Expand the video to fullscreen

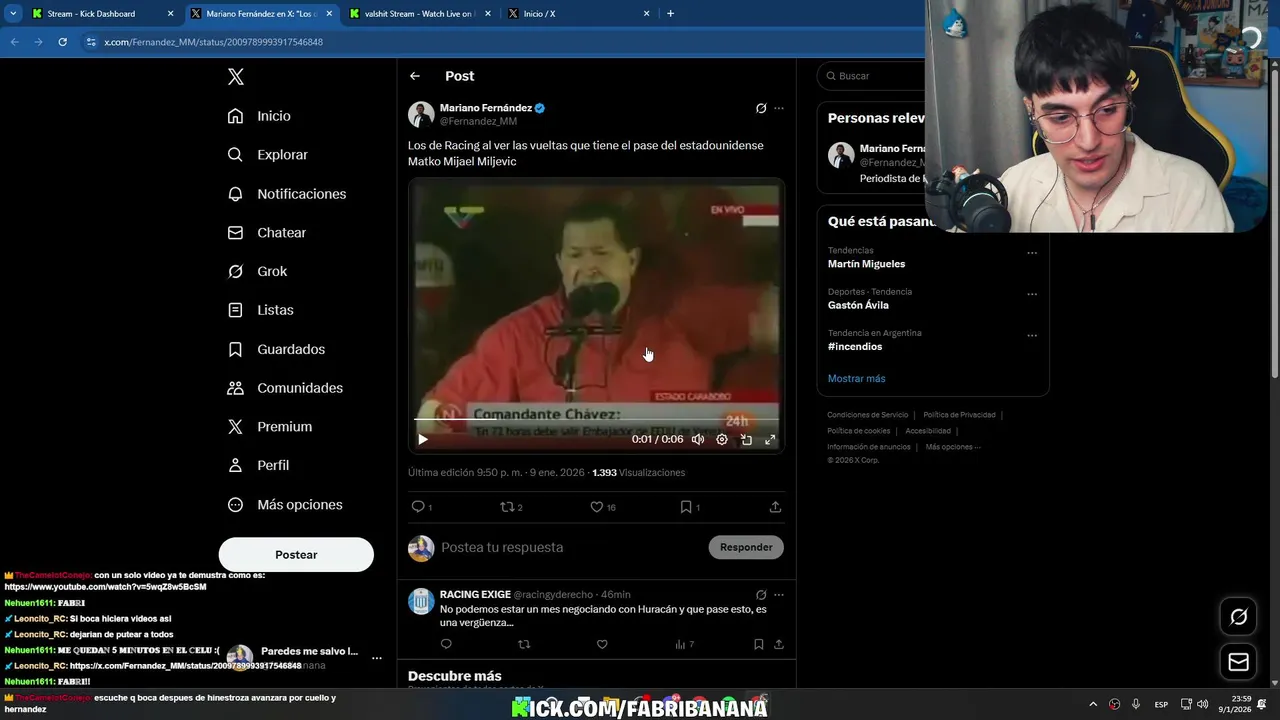pos(770,439)
